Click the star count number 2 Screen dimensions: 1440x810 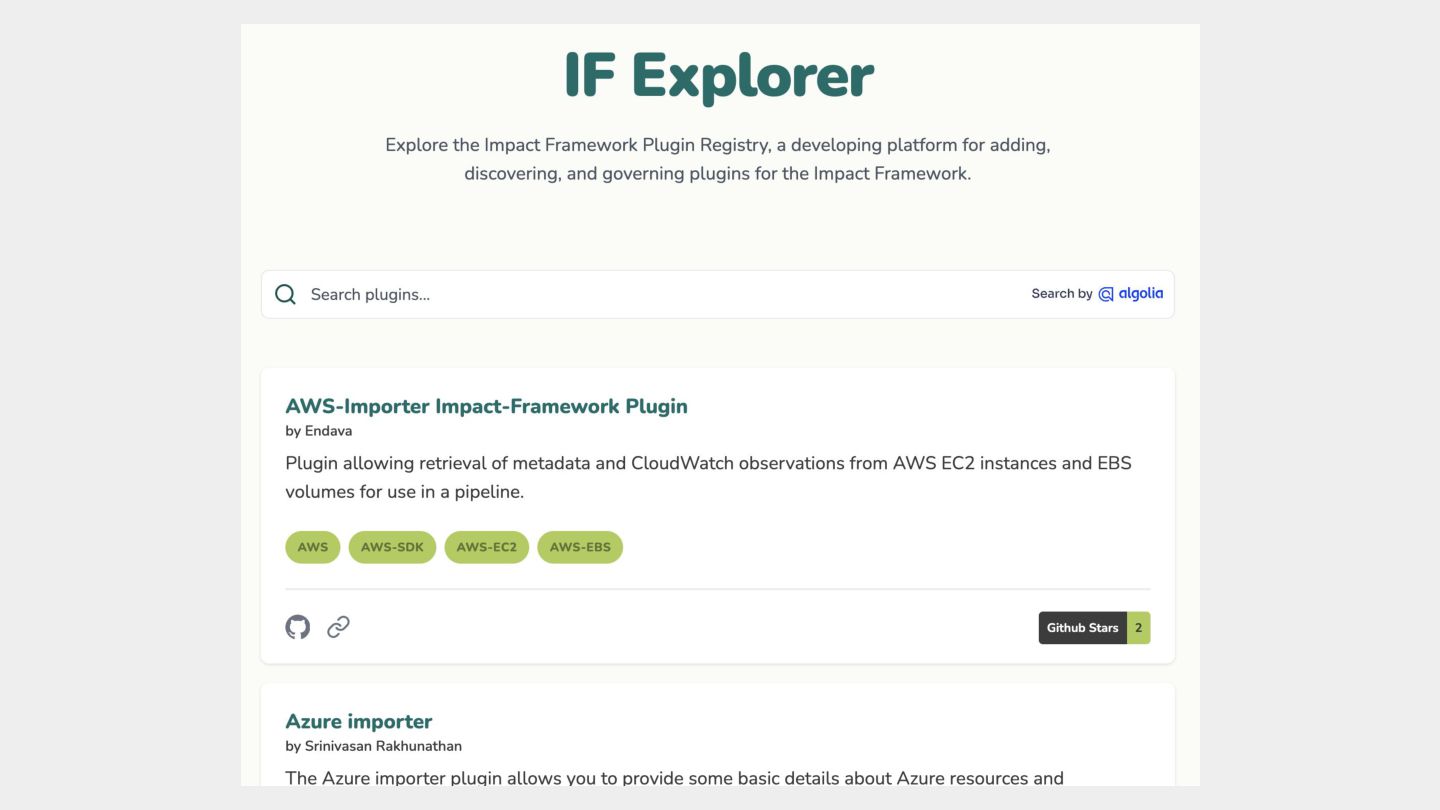tap(1138, 628)
